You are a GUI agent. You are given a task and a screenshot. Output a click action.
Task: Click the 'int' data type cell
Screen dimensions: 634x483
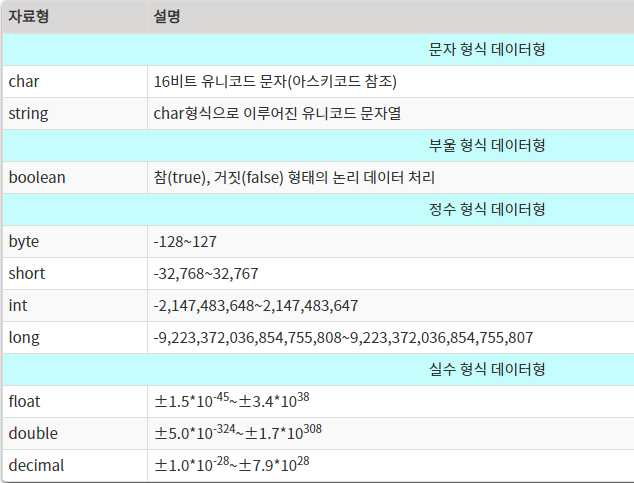[x=75, y=306]
